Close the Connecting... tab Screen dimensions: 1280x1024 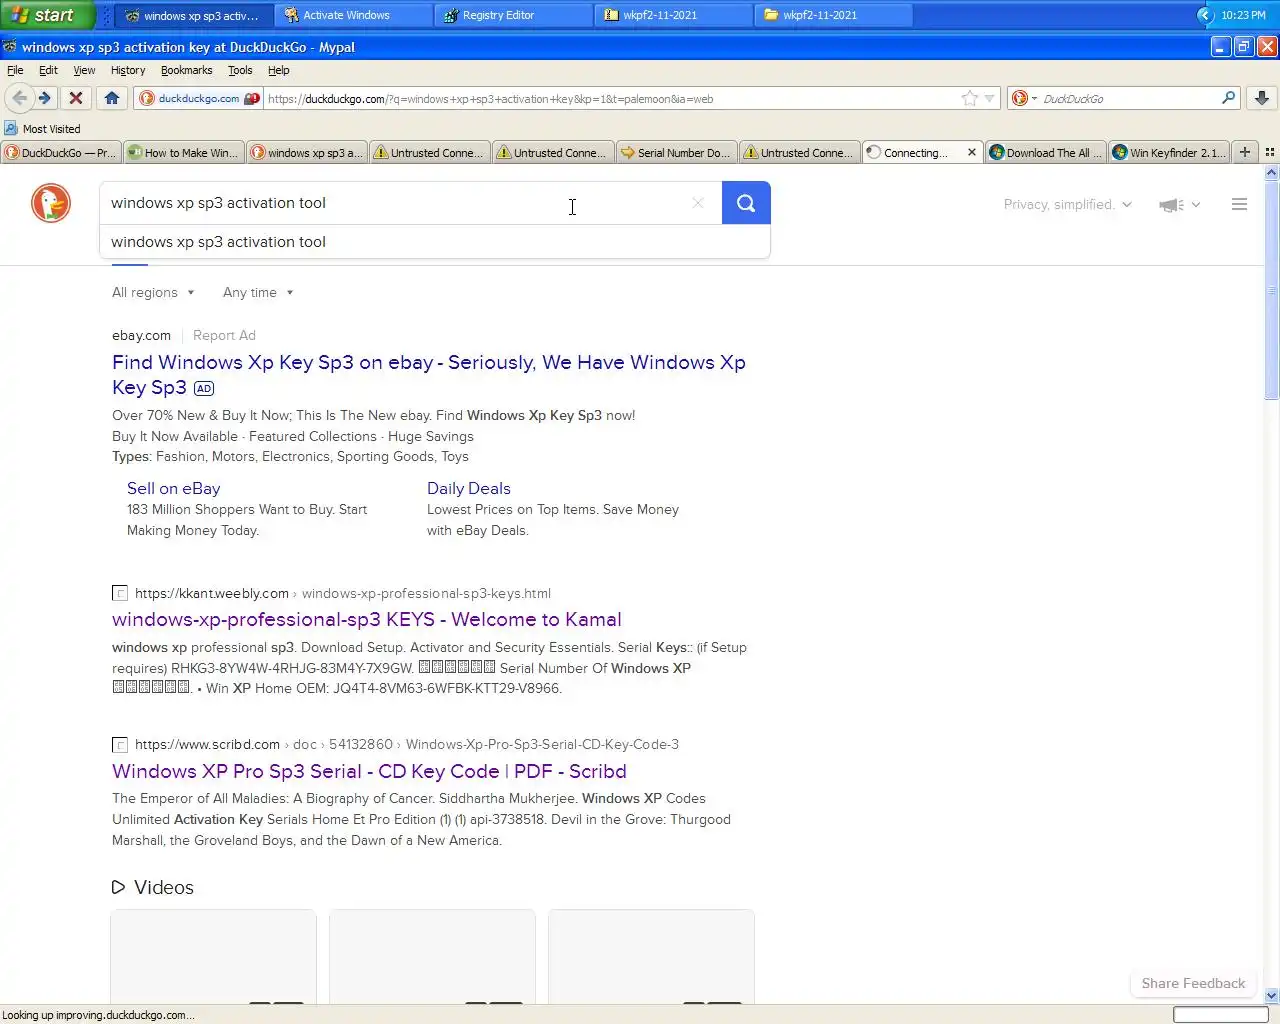971,153
